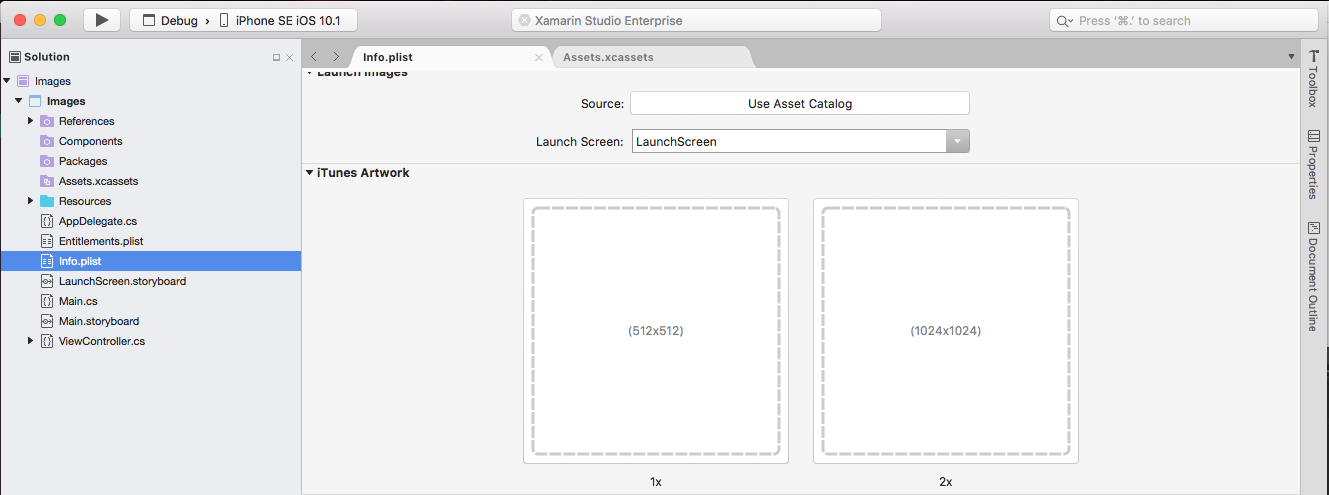Click the Entitlements.plist file icon
The image size is (1329, 495).
point(47,241)
